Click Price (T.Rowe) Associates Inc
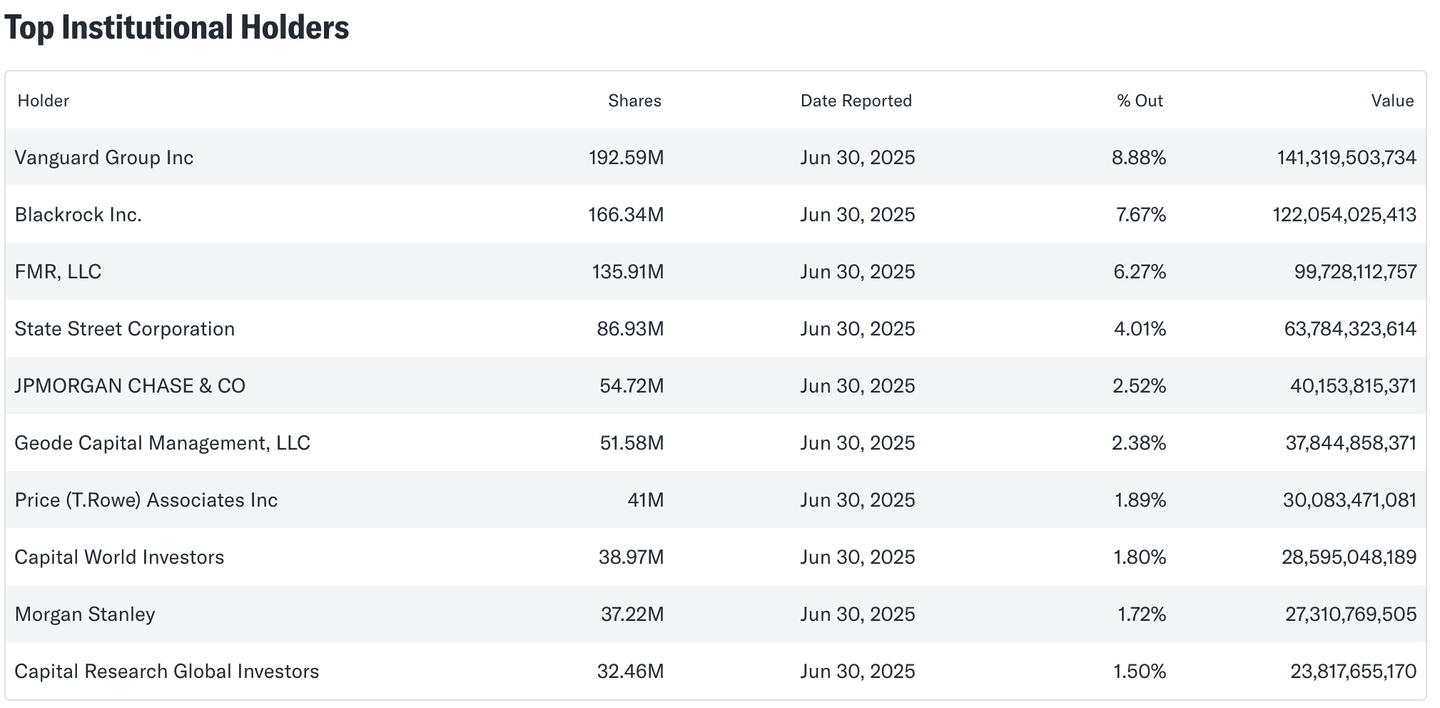Viewport: 1440px width, 708px height. (146, 500)
